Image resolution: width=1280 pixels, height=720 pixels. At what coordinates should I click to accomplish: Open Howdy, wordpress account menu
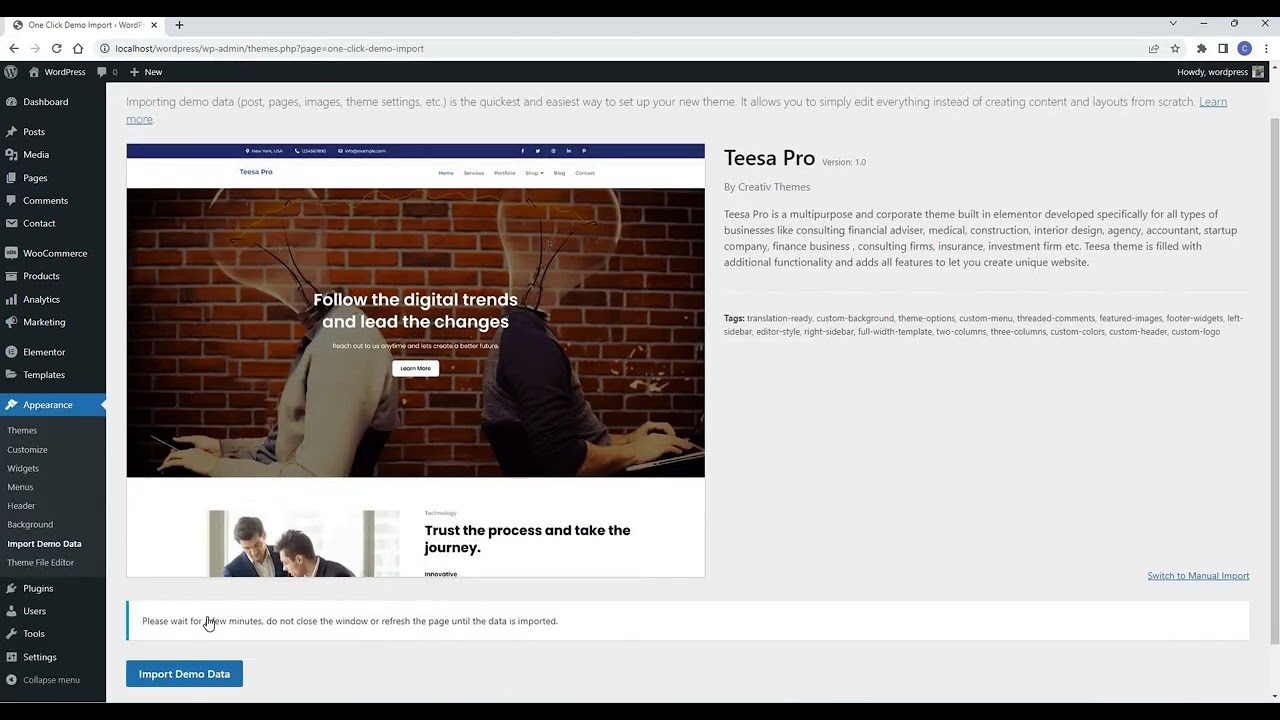[x=1220, y=72]
